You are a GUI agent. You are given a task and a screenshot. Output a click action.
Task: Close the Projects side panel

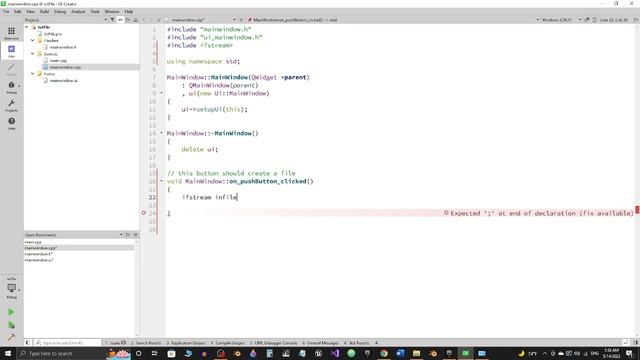click(x=136, y=20)
